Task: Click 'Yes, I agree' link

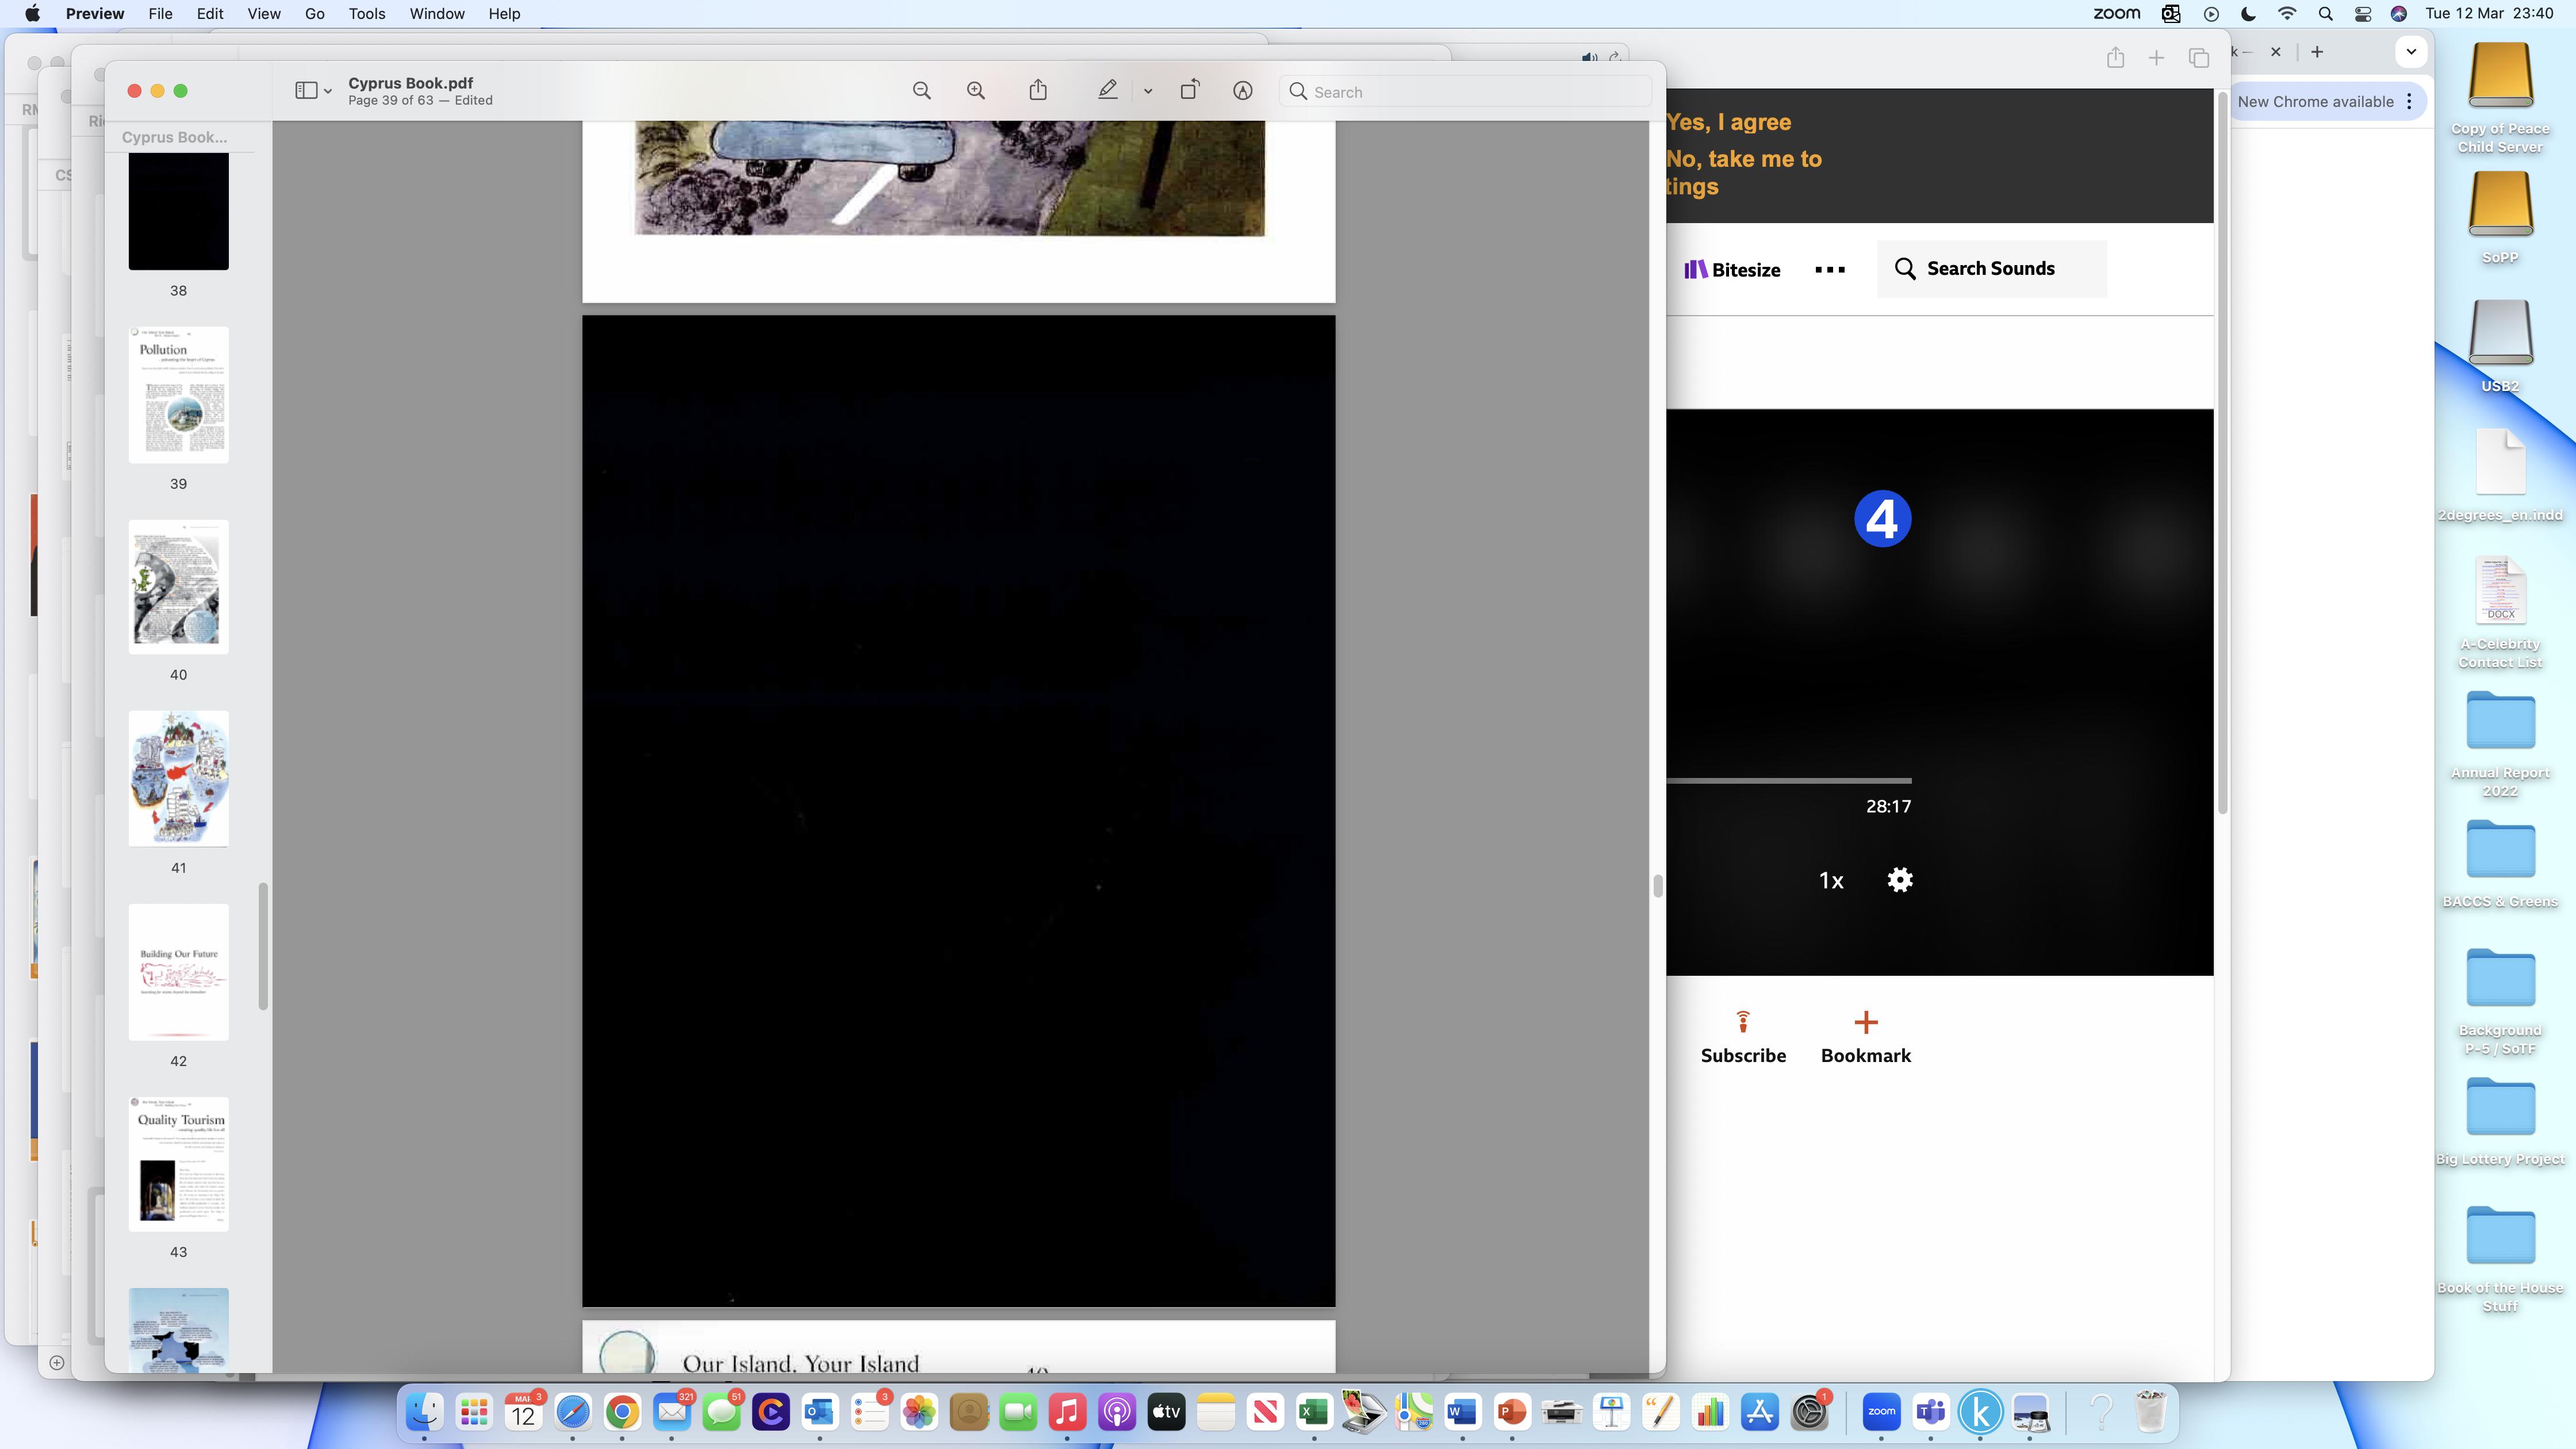Action: (1729, 122)
